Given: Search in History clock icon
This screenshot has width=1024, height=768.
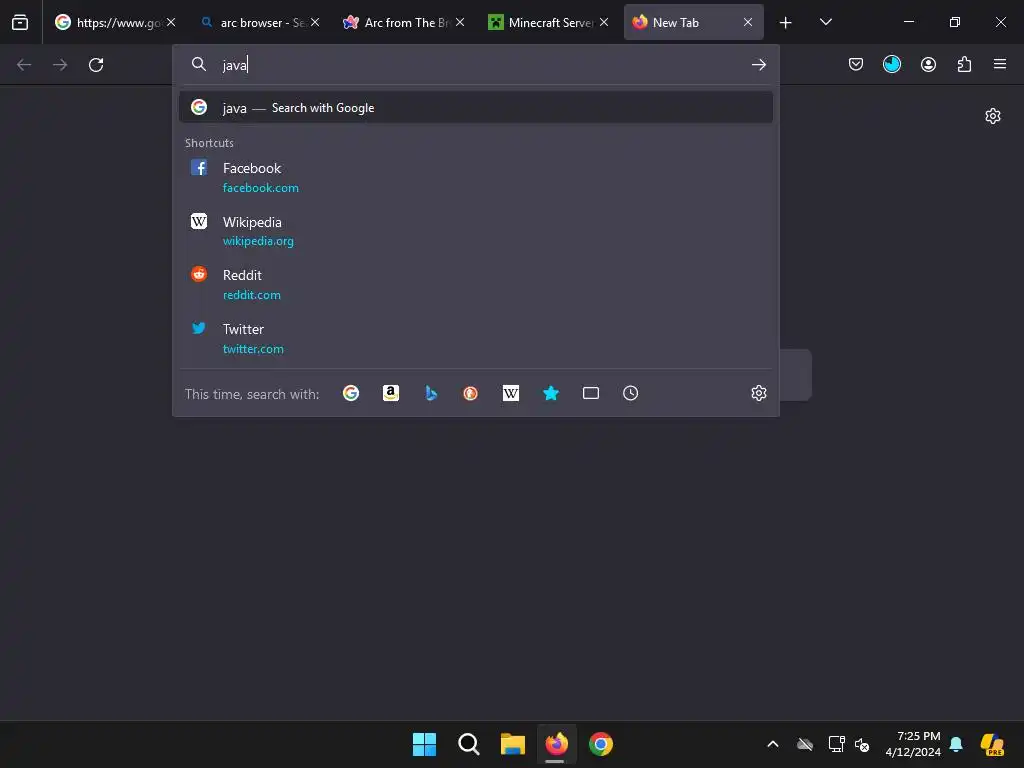Looking at the screenshot, I should pos(630,393).
